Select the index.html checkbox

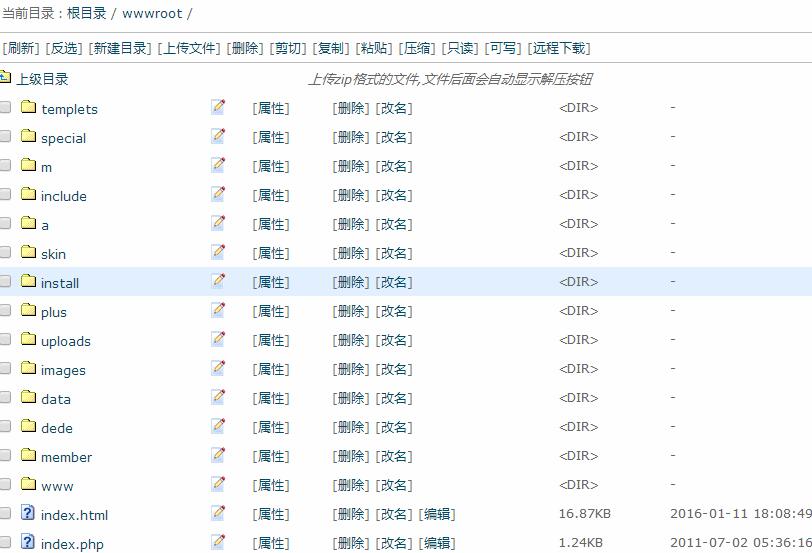[x=6, y=514]
